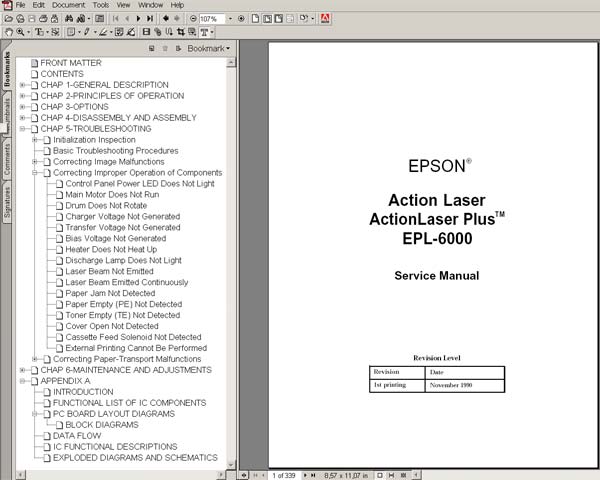Viewport: 600px width, 480px height.
Task: Click the Fit in Window icon
Action: click(267, 18)
